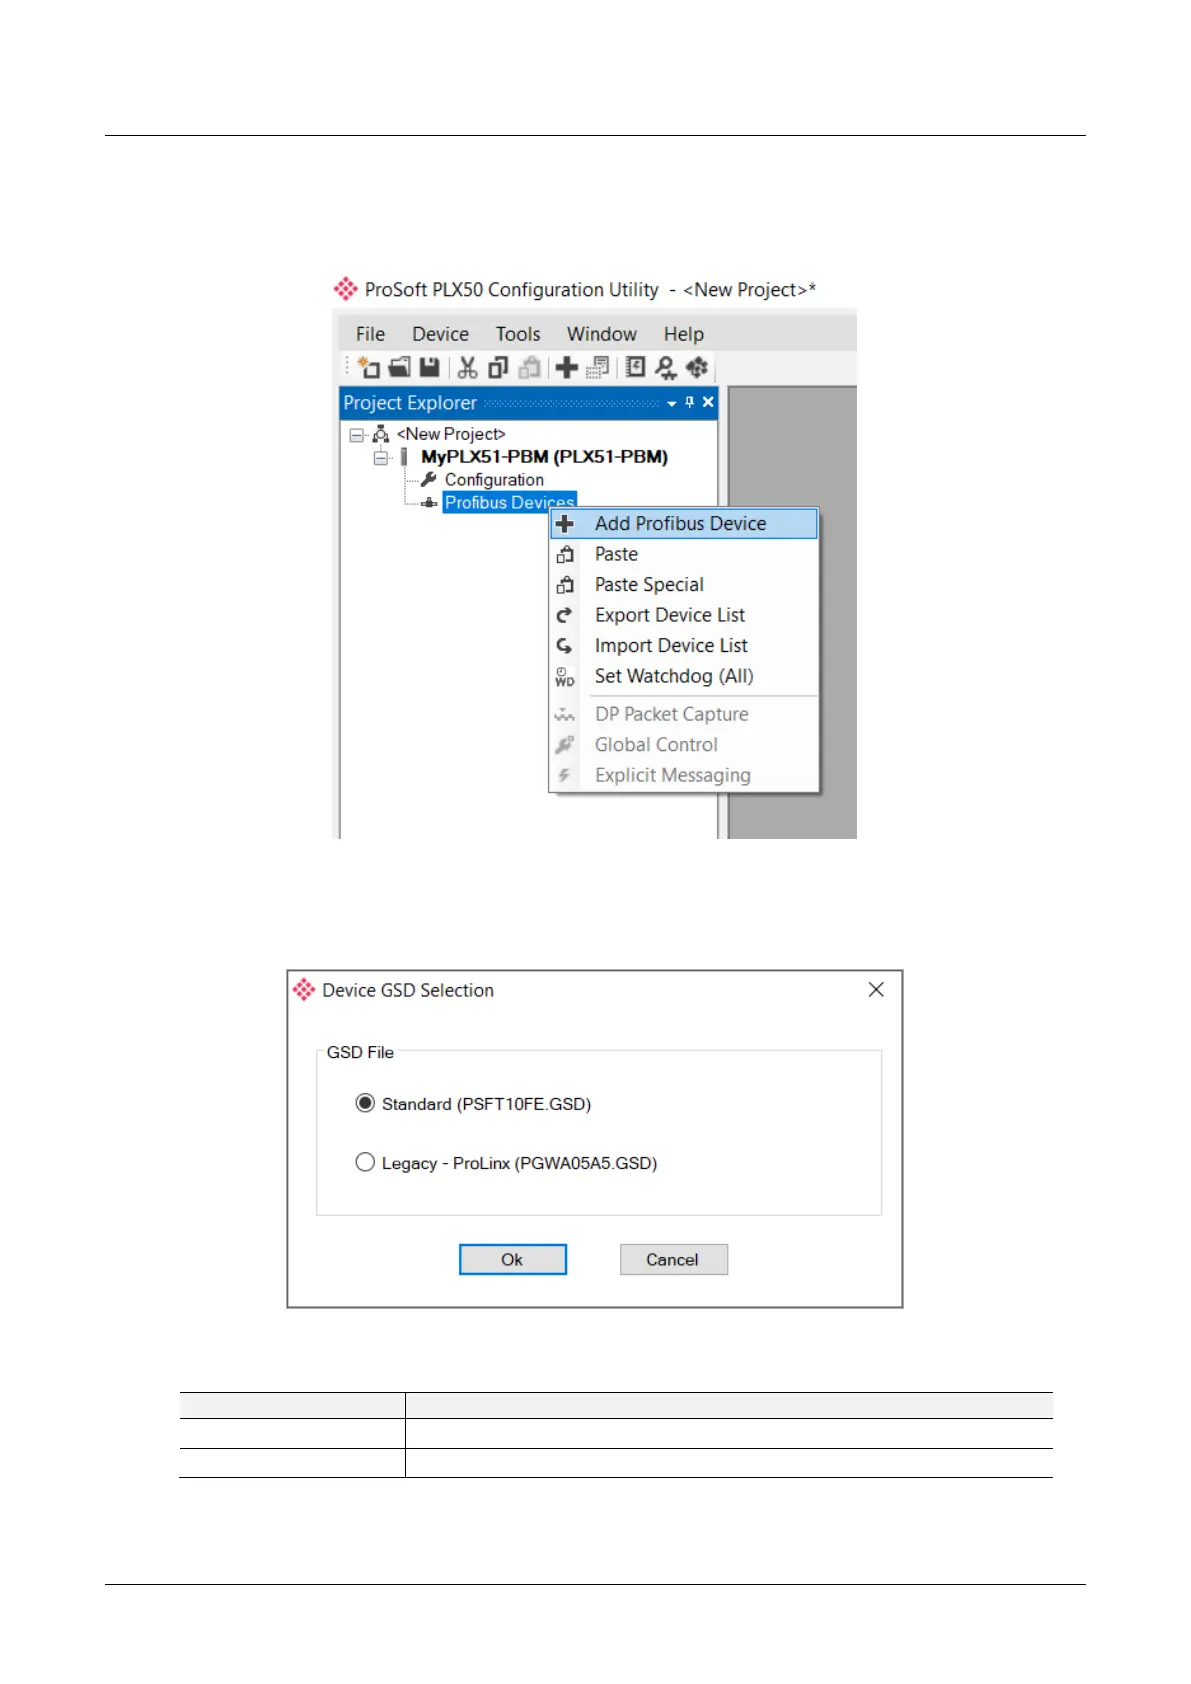The image size is (1191, 1684).
Task: Click the Cut scissors toolbar icon
Action: pos(467,368)
